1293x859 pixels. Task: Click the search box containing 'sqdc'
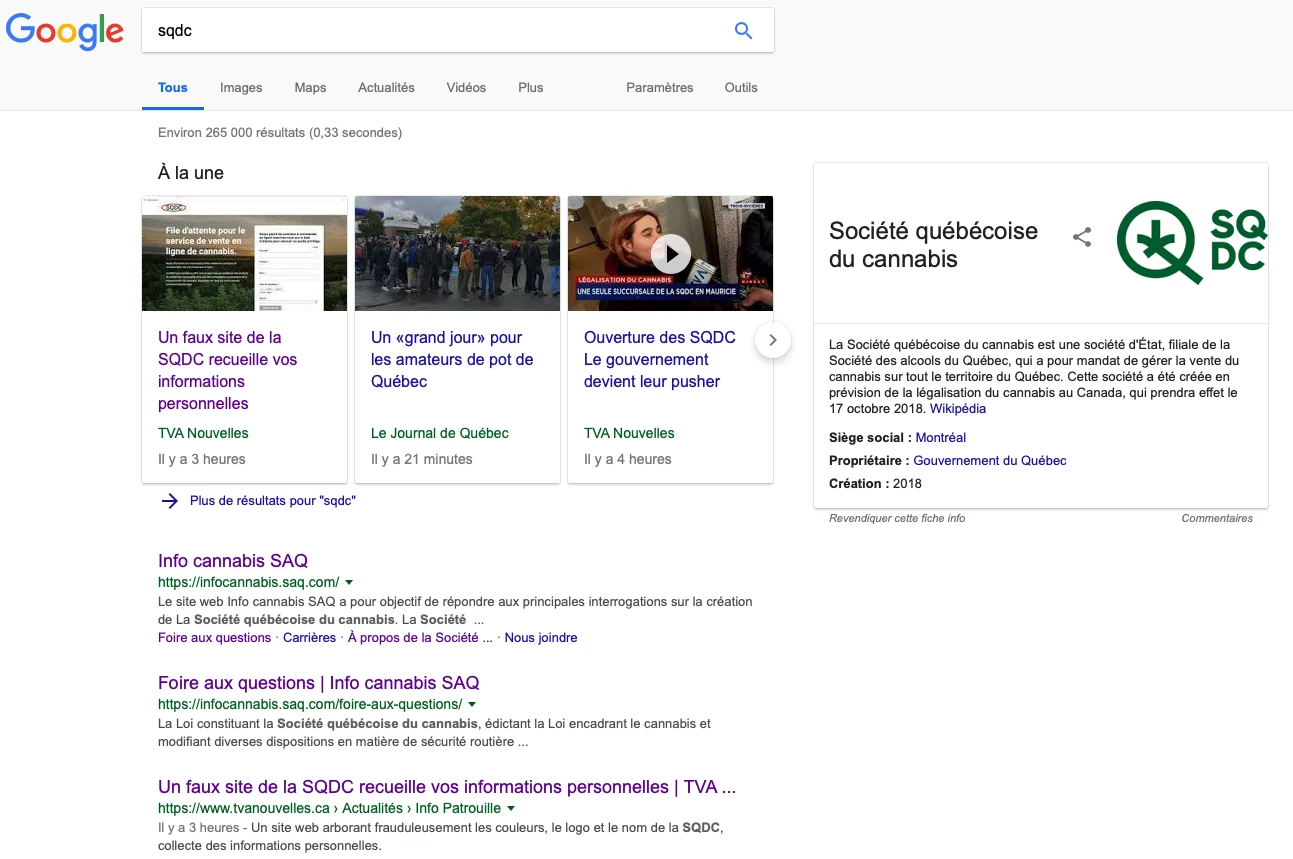point(440,31)
